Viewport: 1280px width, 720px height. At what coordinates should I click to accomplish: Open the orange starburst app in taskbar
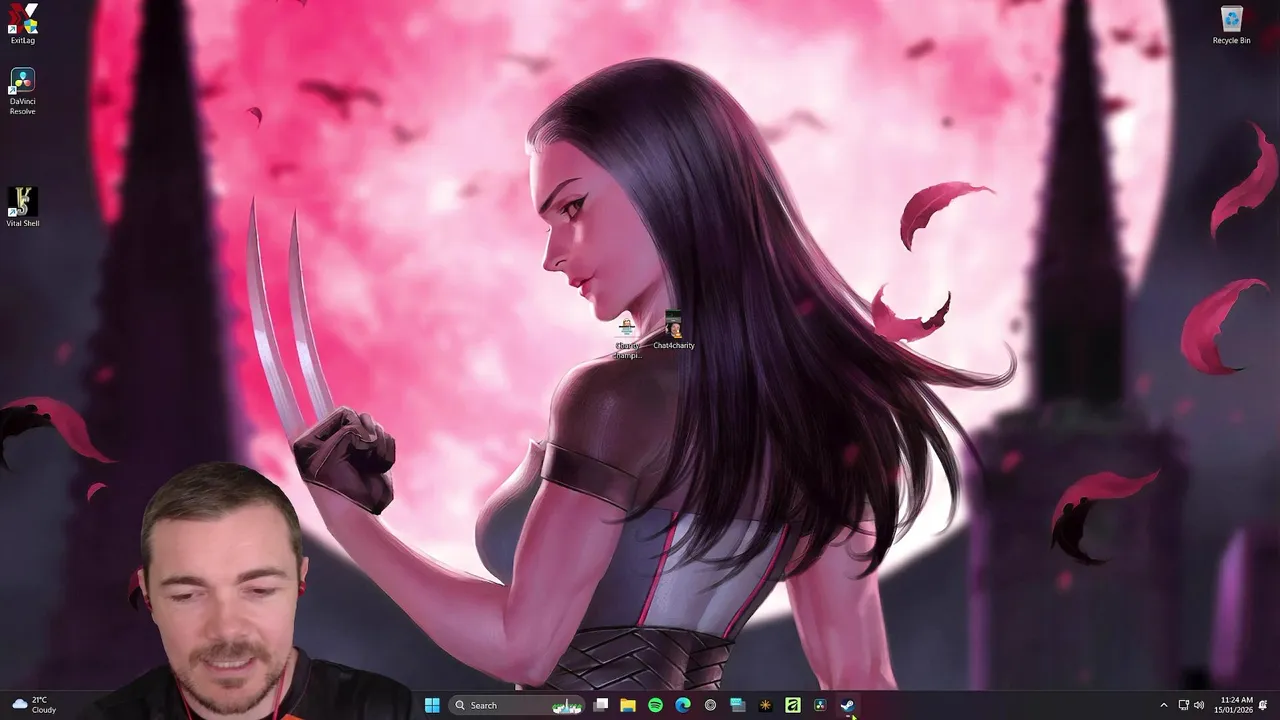pos(765,705)
